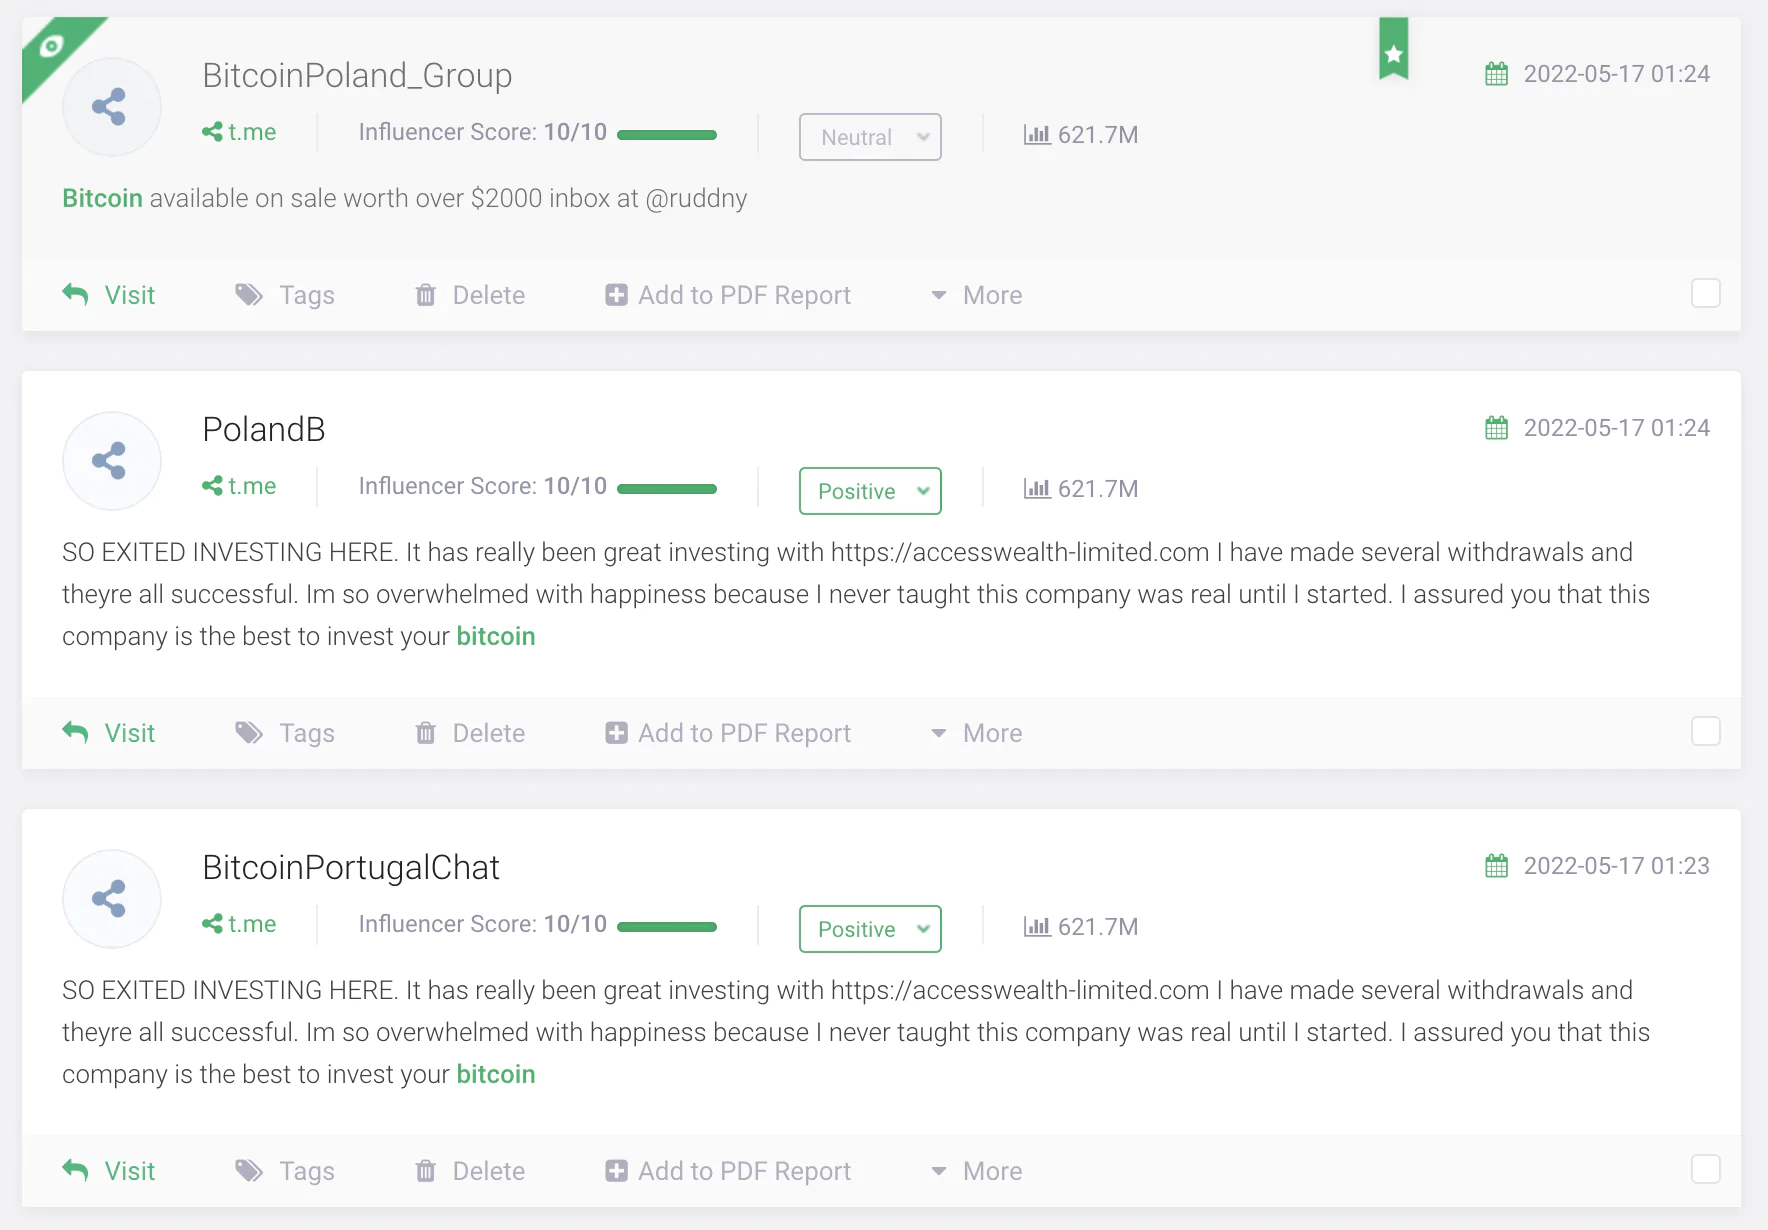Open the t.me source link for PolandB

[x=238, y=486]
